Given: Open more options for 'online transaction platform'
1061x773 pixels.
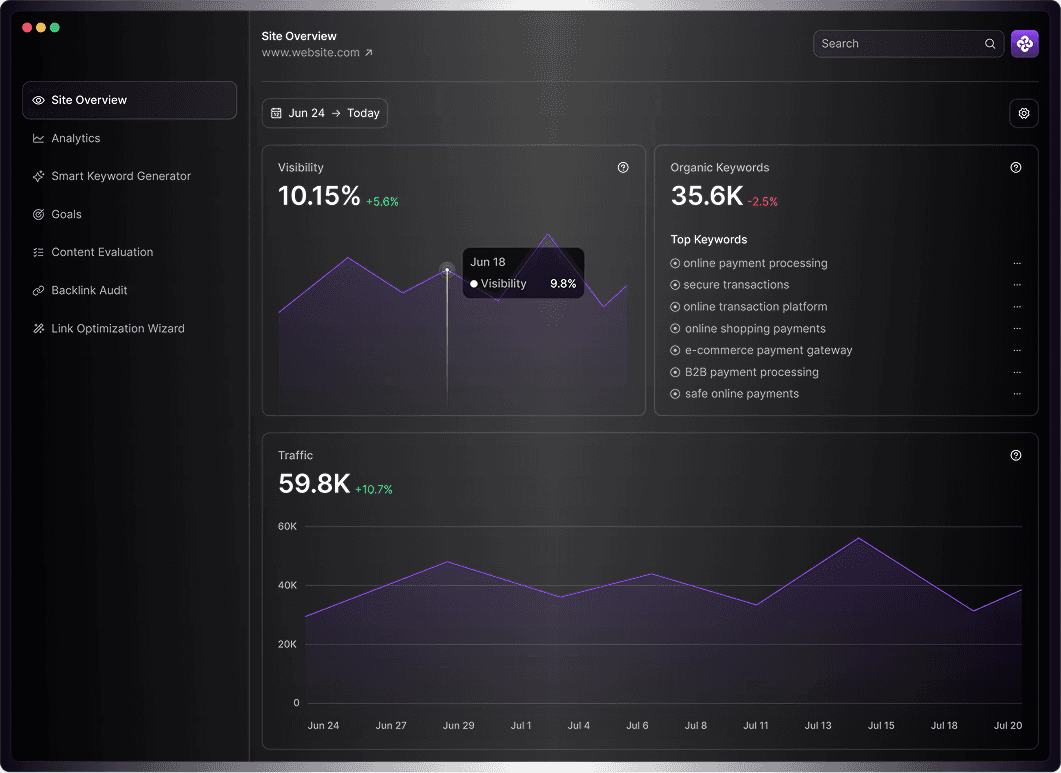Looking at the screenshot, I should point(1017,307).
